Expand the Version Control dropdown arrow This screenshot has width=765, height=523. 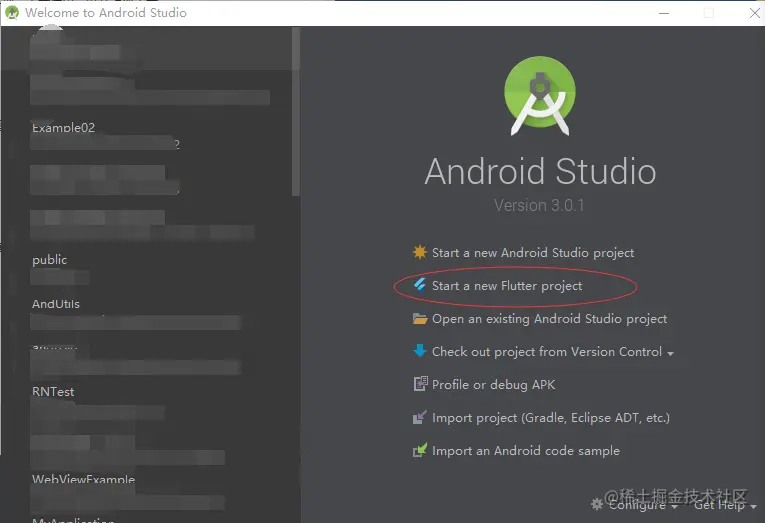(670, 353)
